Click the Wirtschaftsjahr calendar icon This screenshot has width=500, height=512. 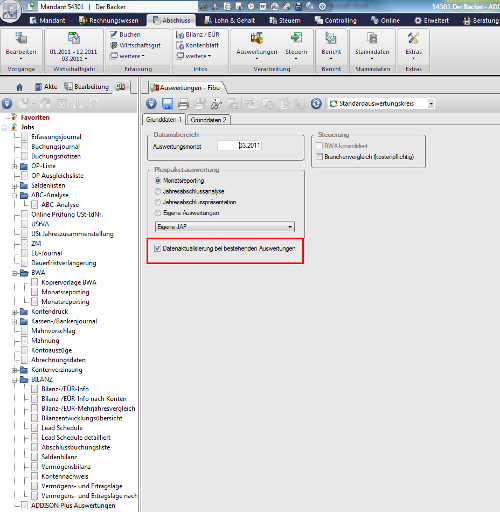74,38
